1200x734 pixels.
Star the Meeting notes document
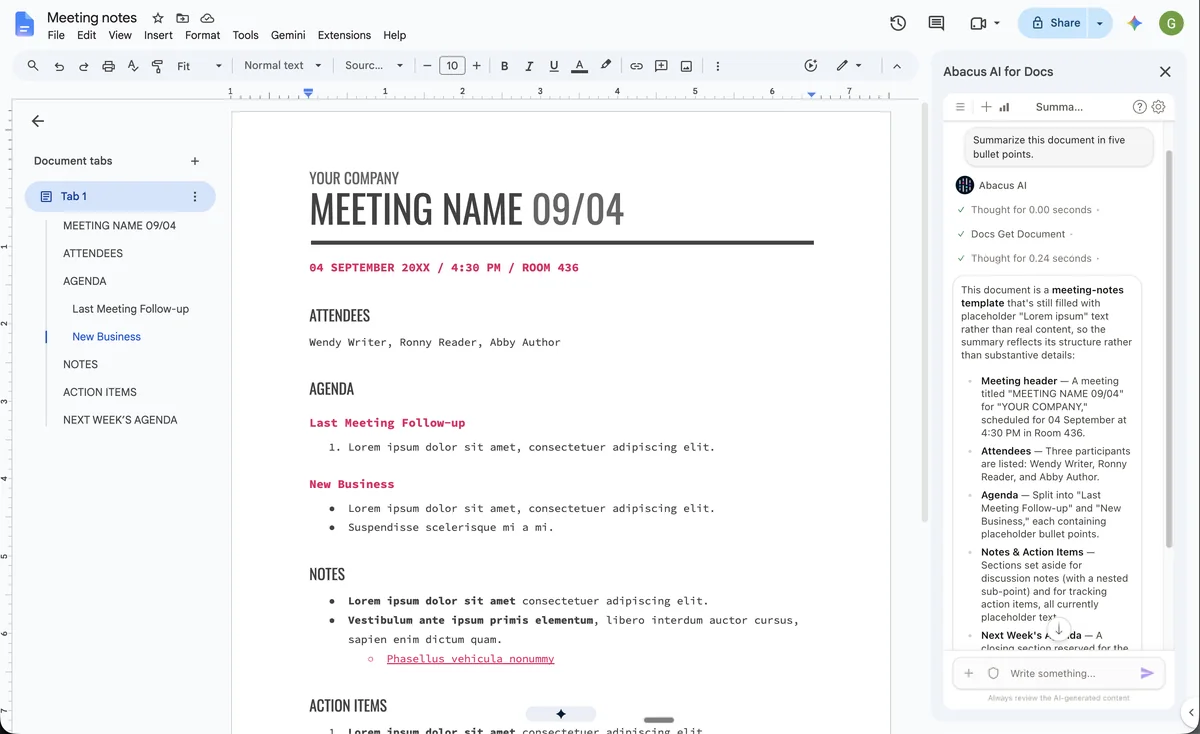click(158, 18)
